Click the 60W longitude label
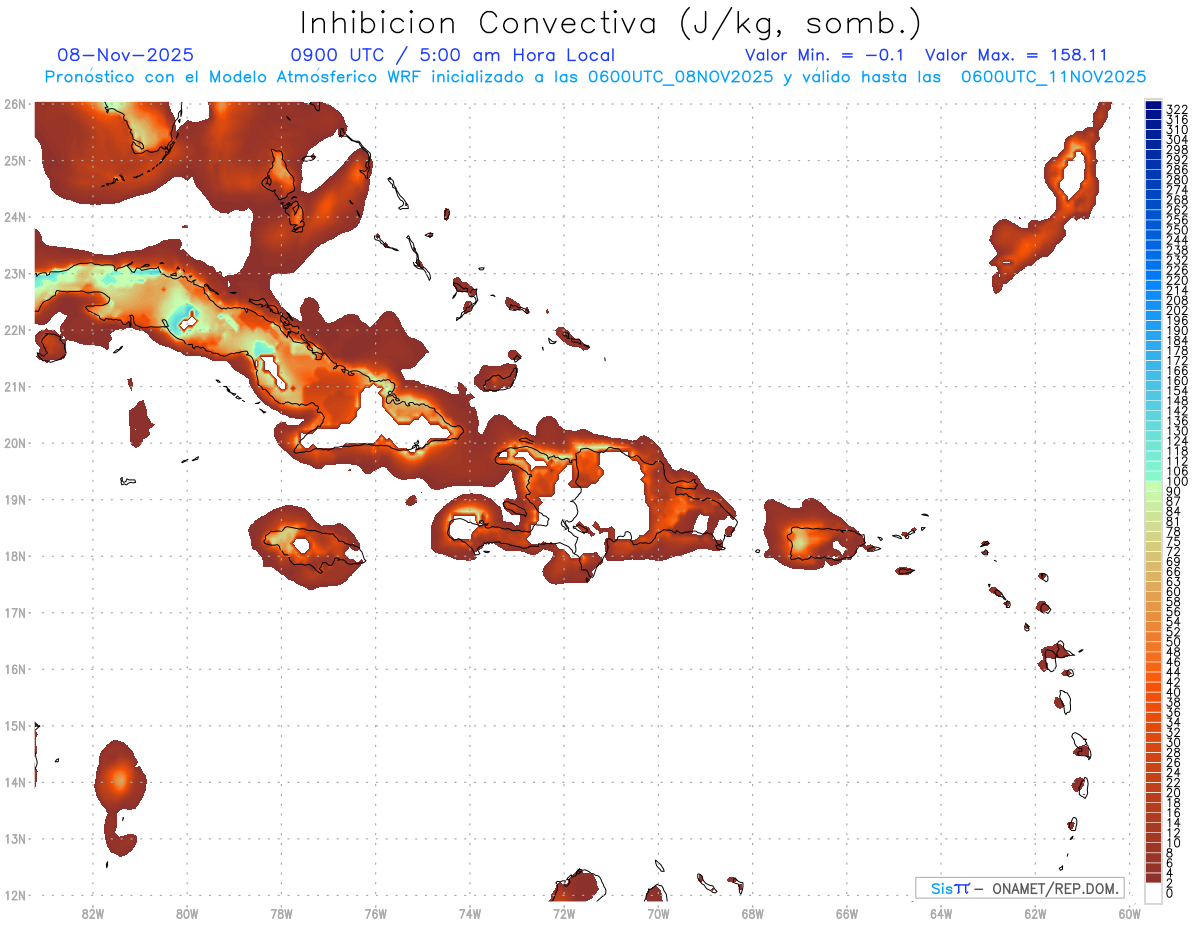The height and width of the screenshot is (927, 1200). point(1130,913)
